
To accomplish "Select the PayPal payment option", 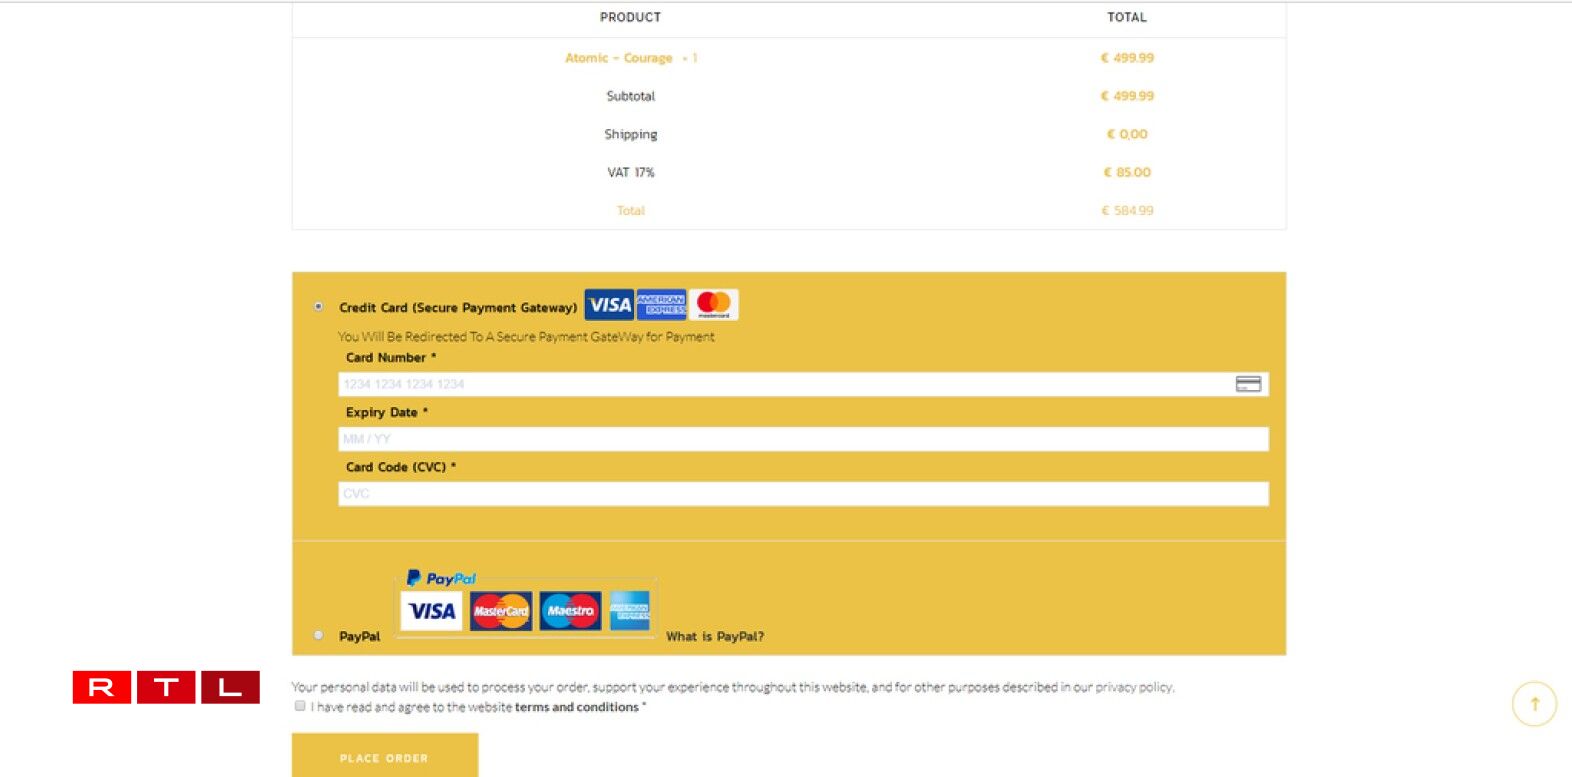I will (319, 635).
